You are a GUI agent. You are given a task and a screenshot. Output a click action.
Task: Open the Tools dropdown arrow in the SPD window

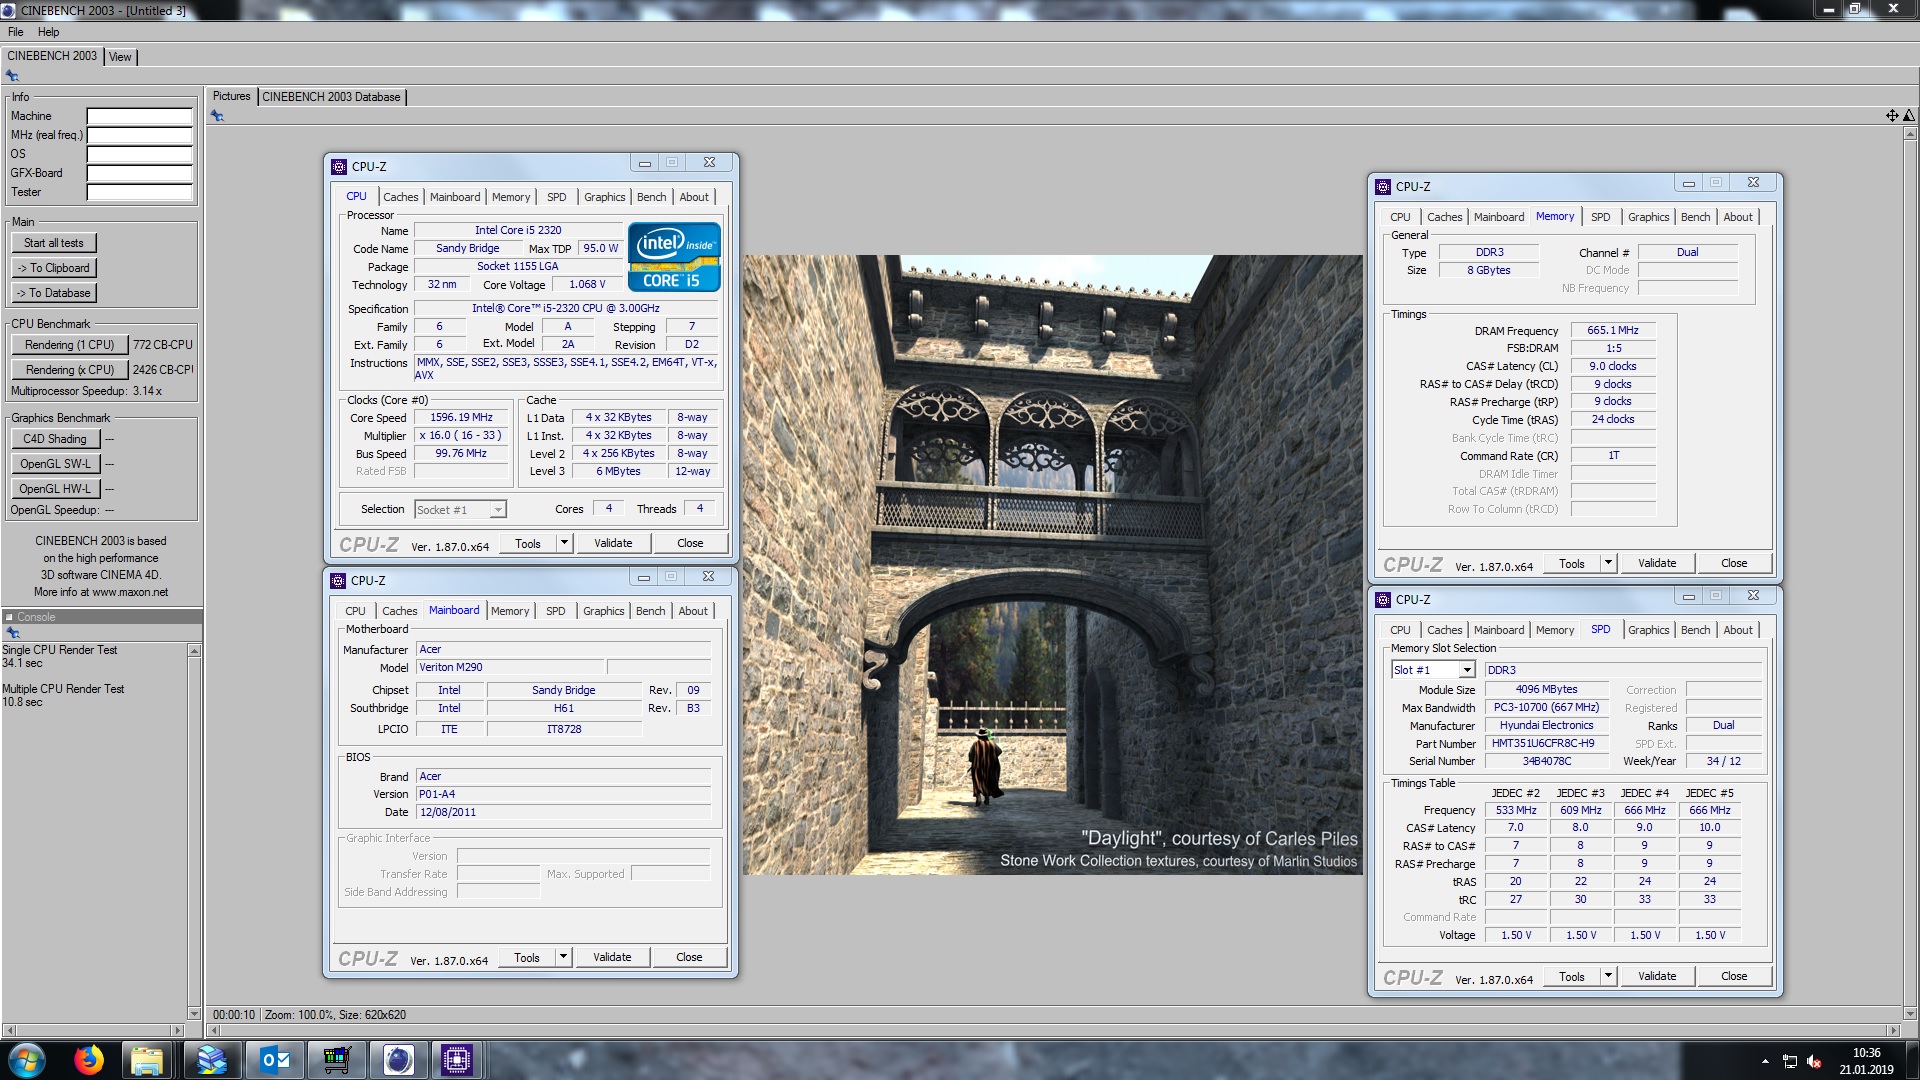1608,976
